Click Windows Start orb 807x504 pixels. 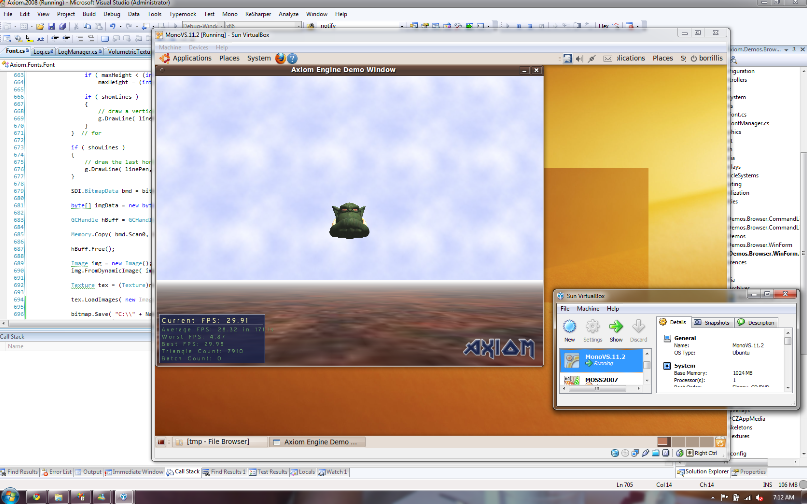(x=10, y=497)
